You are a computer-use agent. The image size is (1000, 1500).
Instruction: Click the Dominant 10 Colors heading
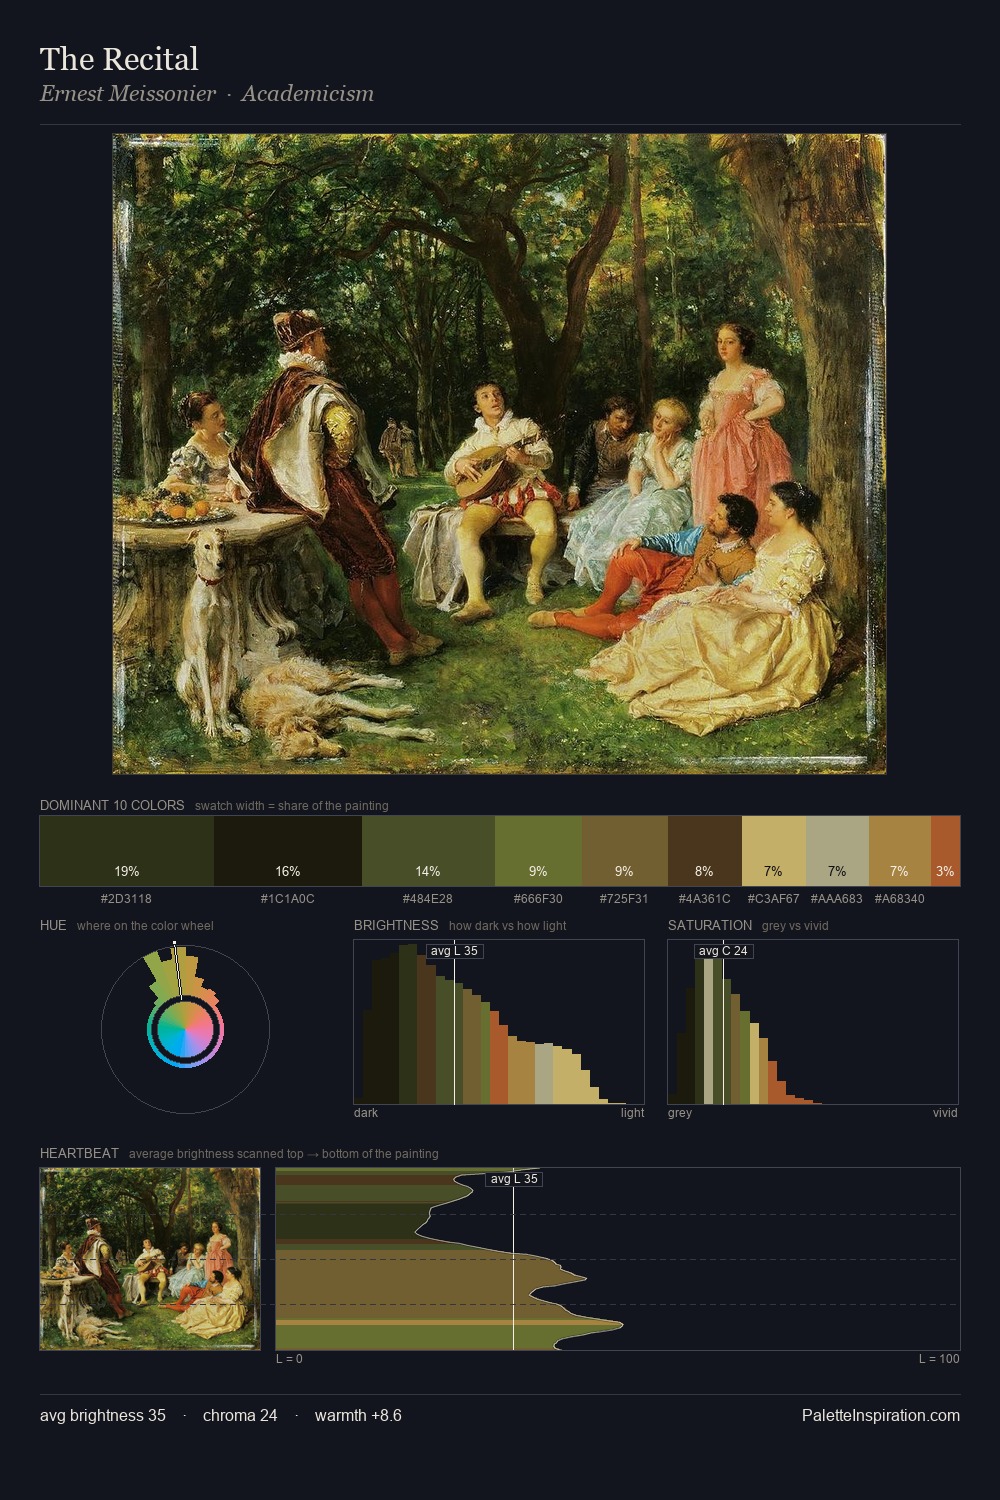[112, 805]
